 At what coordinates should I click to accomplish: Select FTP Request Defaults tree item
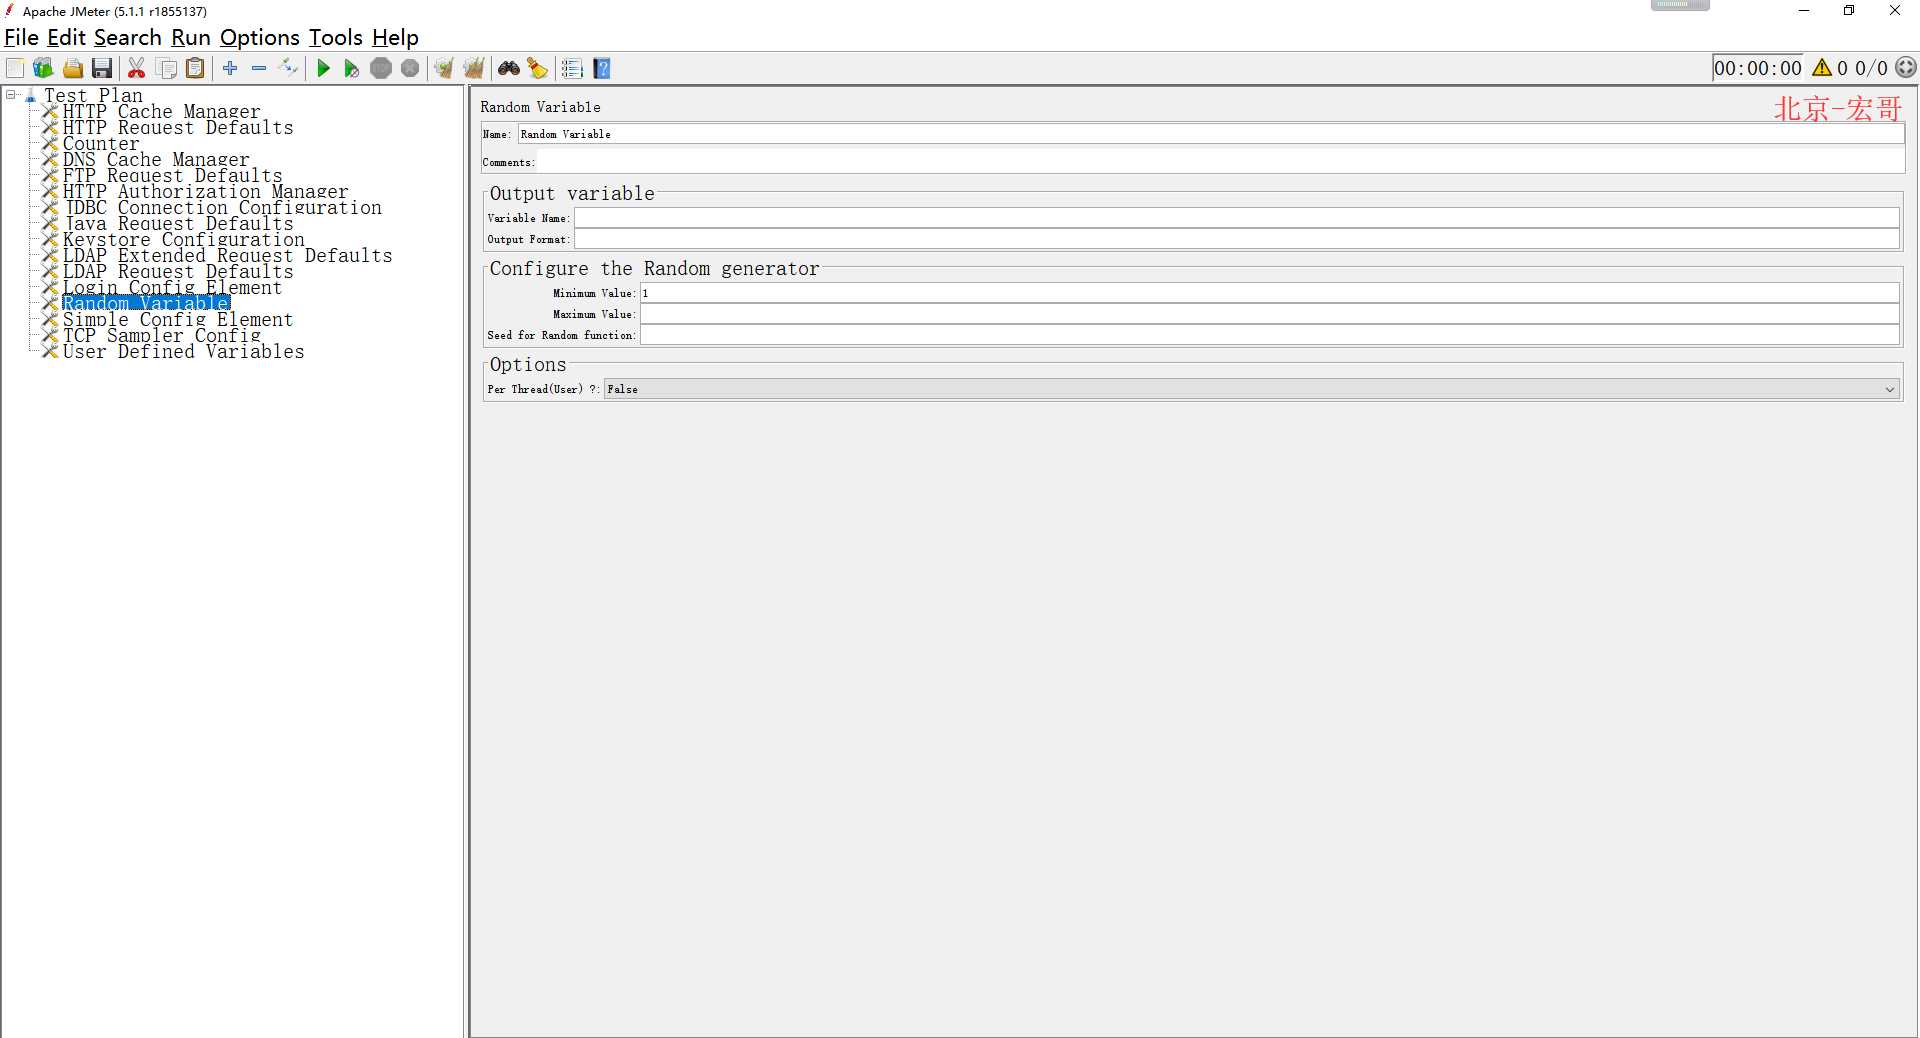coord(172,176)
